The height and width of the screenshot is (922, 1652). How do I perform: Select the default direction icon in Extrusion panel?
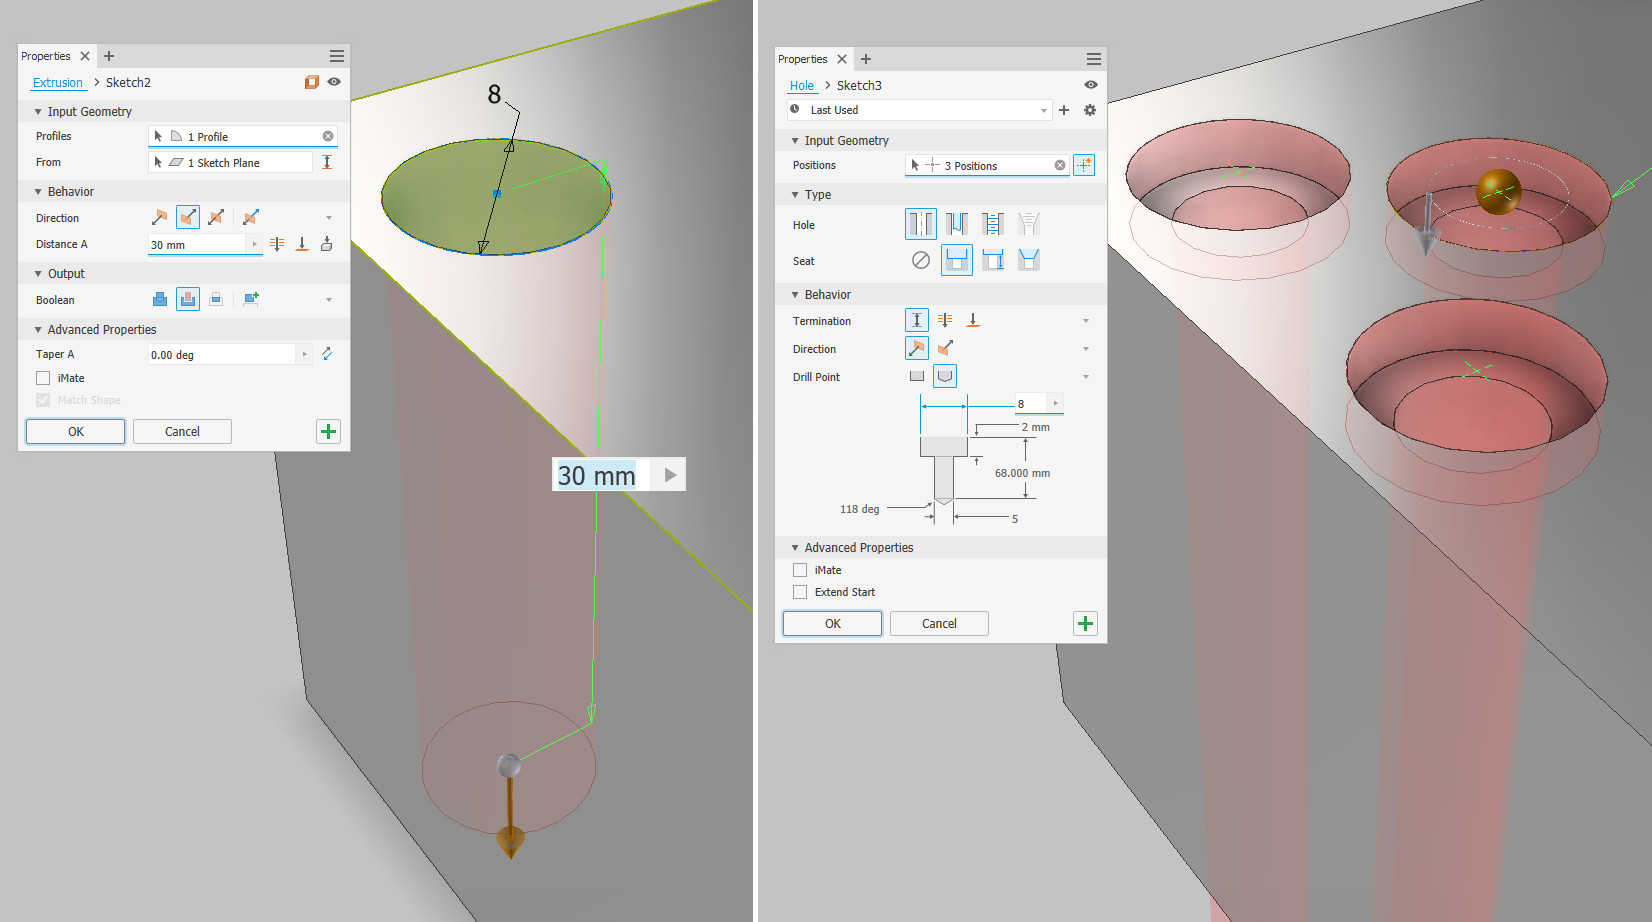click(x=159, y=217)
